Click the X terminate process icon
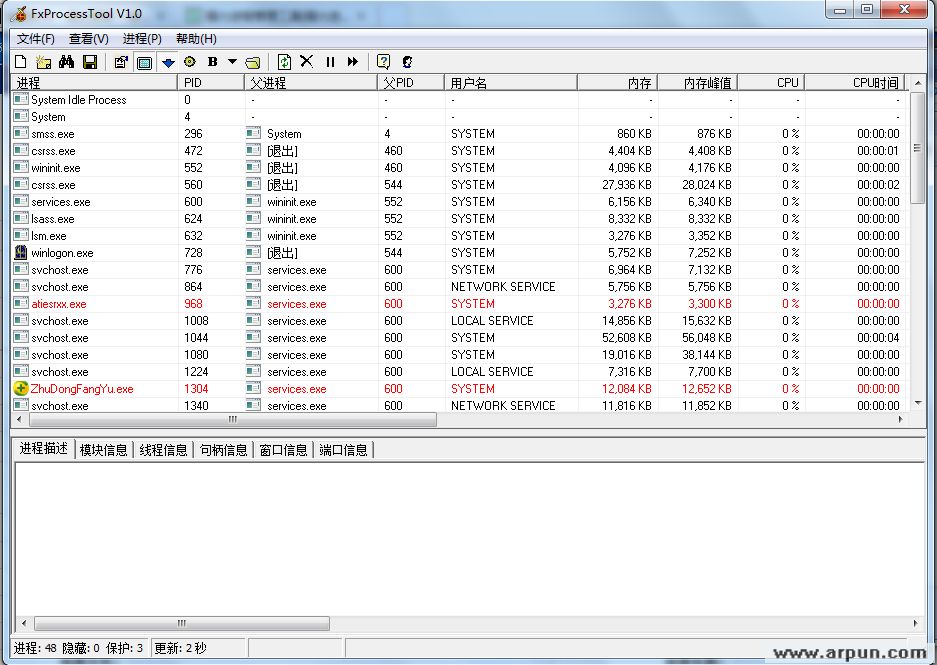This screenshot has width=937, height=665. tap(307, 62)
